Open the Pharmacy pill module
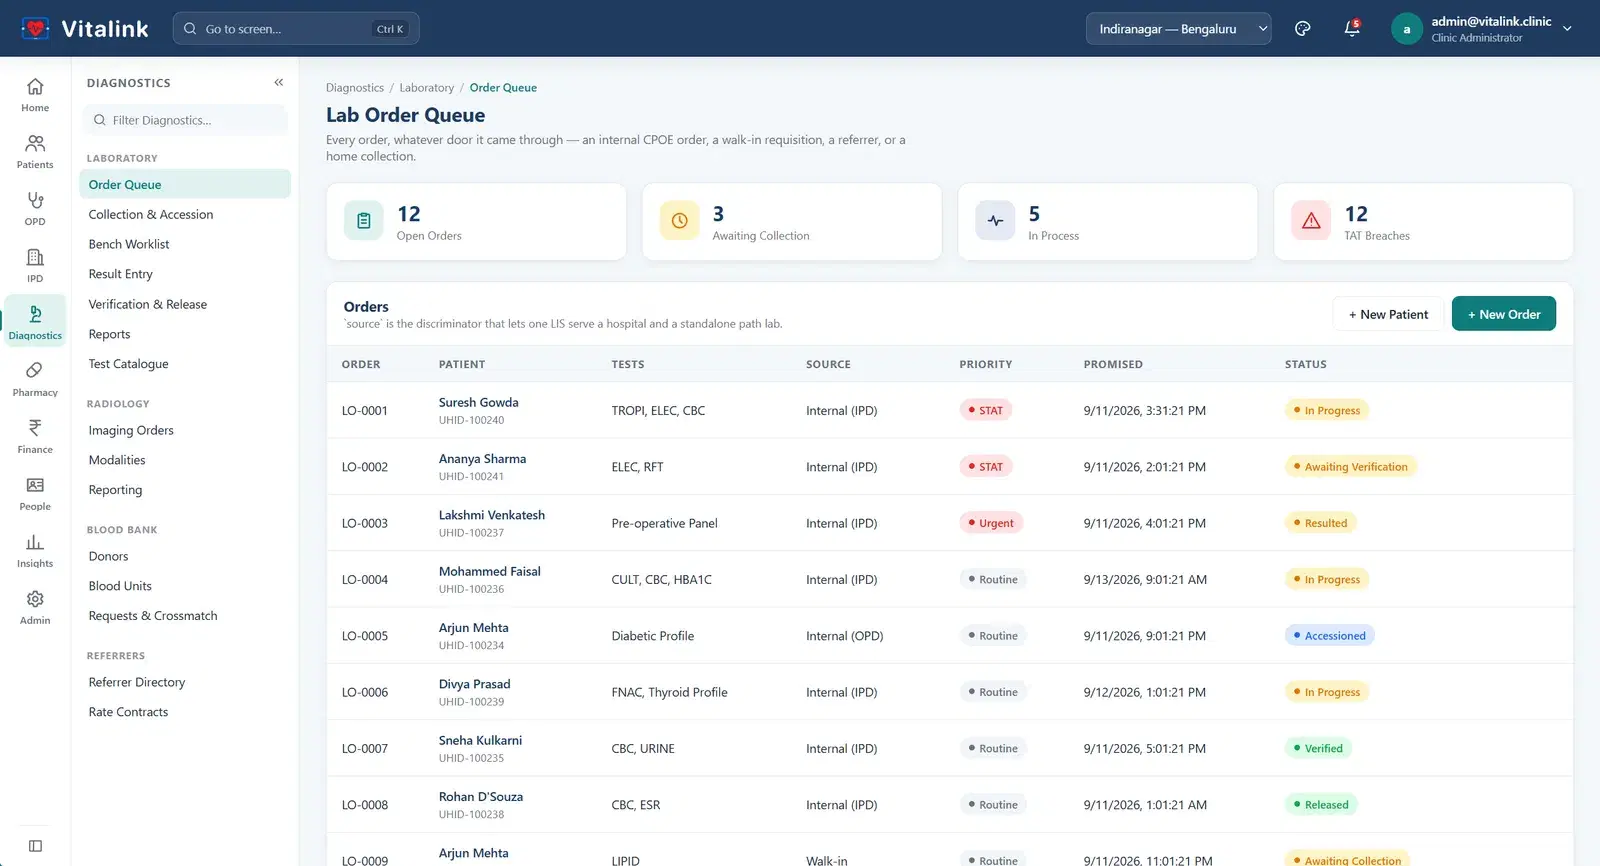Screen dimensions: 1600x866 [x=35, y=380]
